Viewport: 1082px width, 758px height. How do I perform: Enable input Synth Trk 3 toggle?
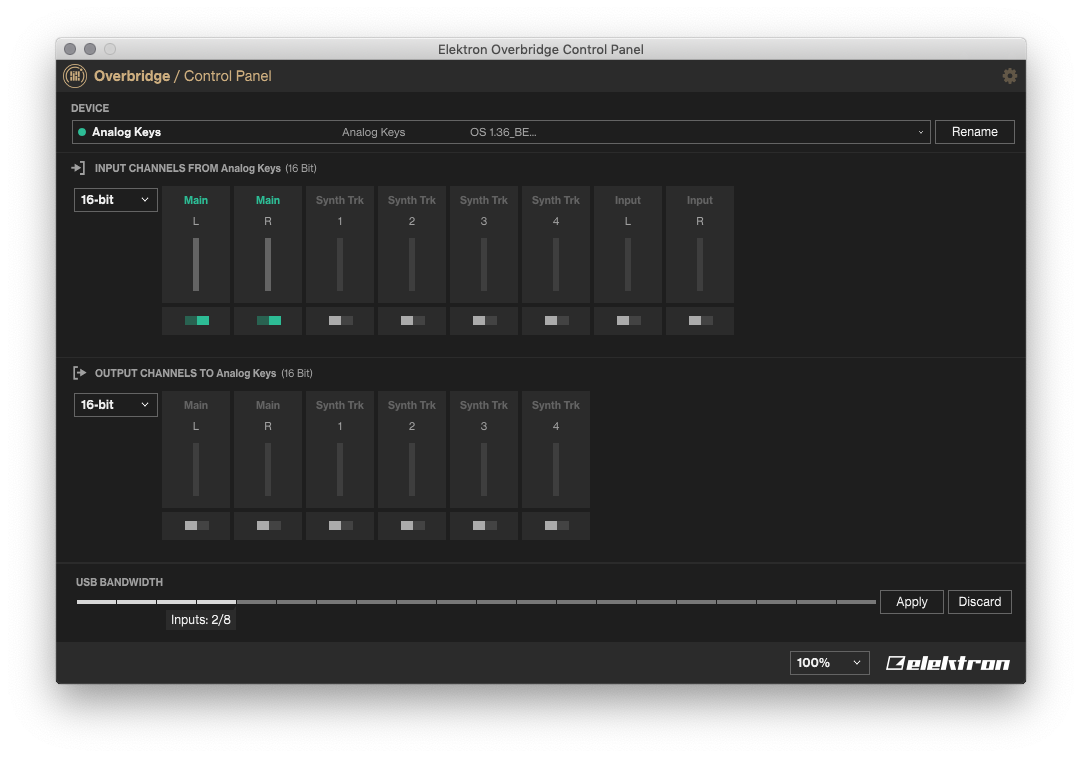pyautogui.click(x=484, y=320)
